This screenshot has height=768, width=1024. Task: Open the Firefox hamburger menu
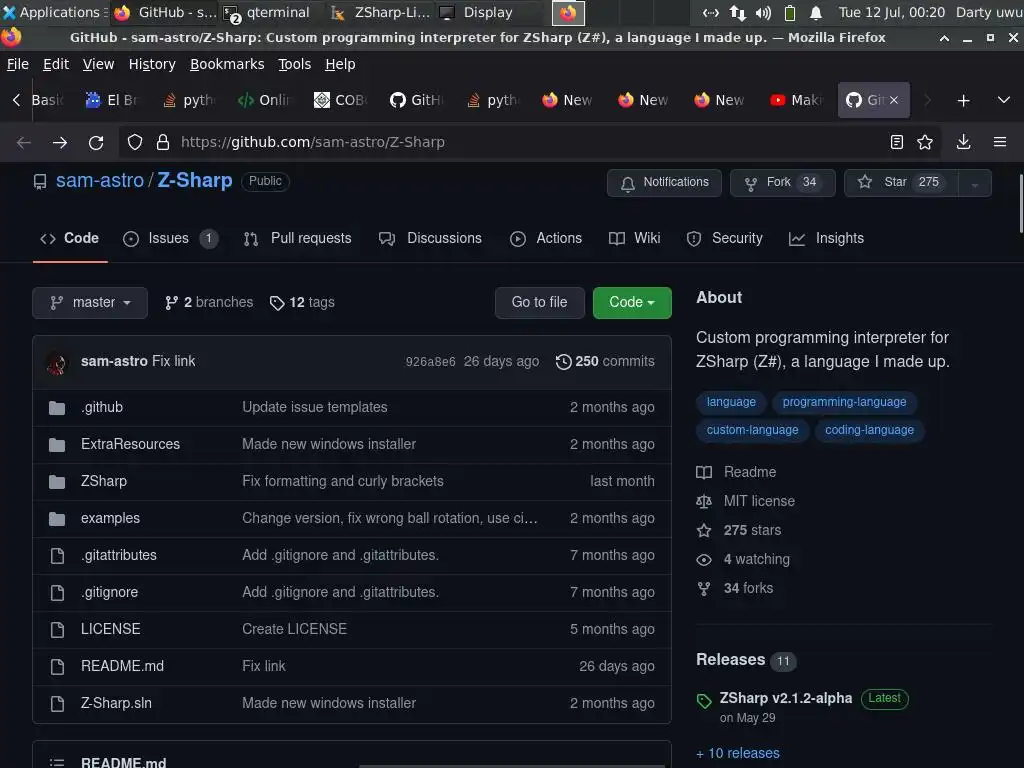tap(1000, 142)
